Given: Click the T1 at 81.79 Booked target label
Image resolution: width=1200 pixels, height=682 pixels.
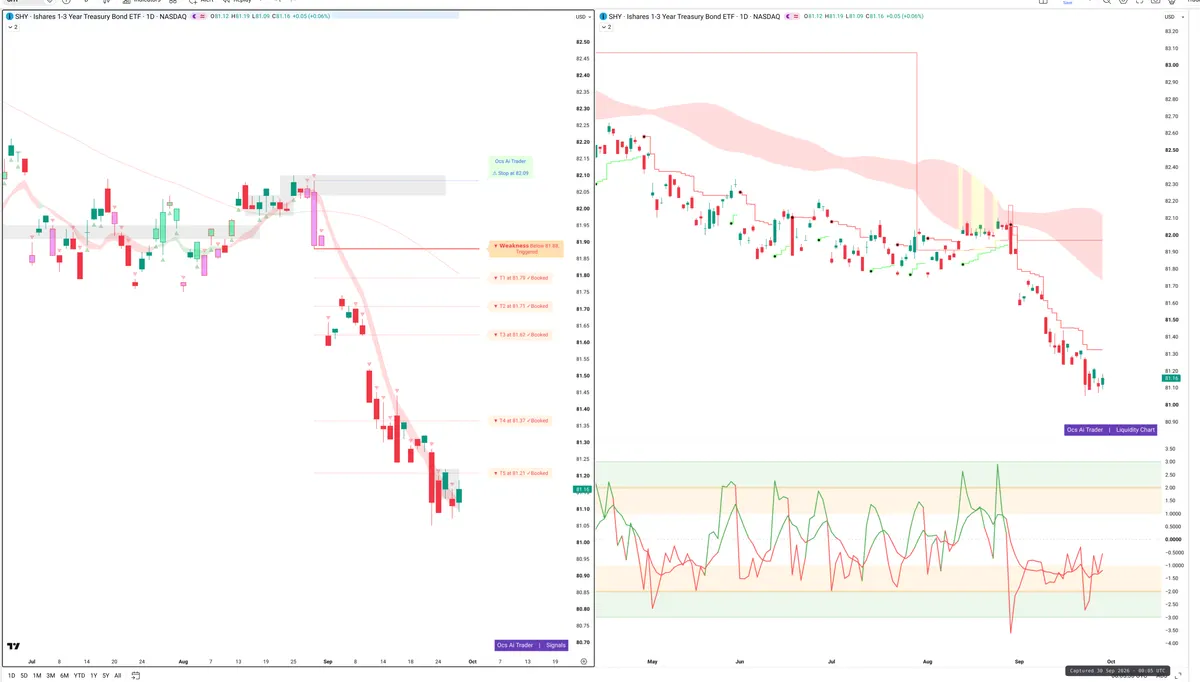Looking at the screenshot, I should 522,278.
